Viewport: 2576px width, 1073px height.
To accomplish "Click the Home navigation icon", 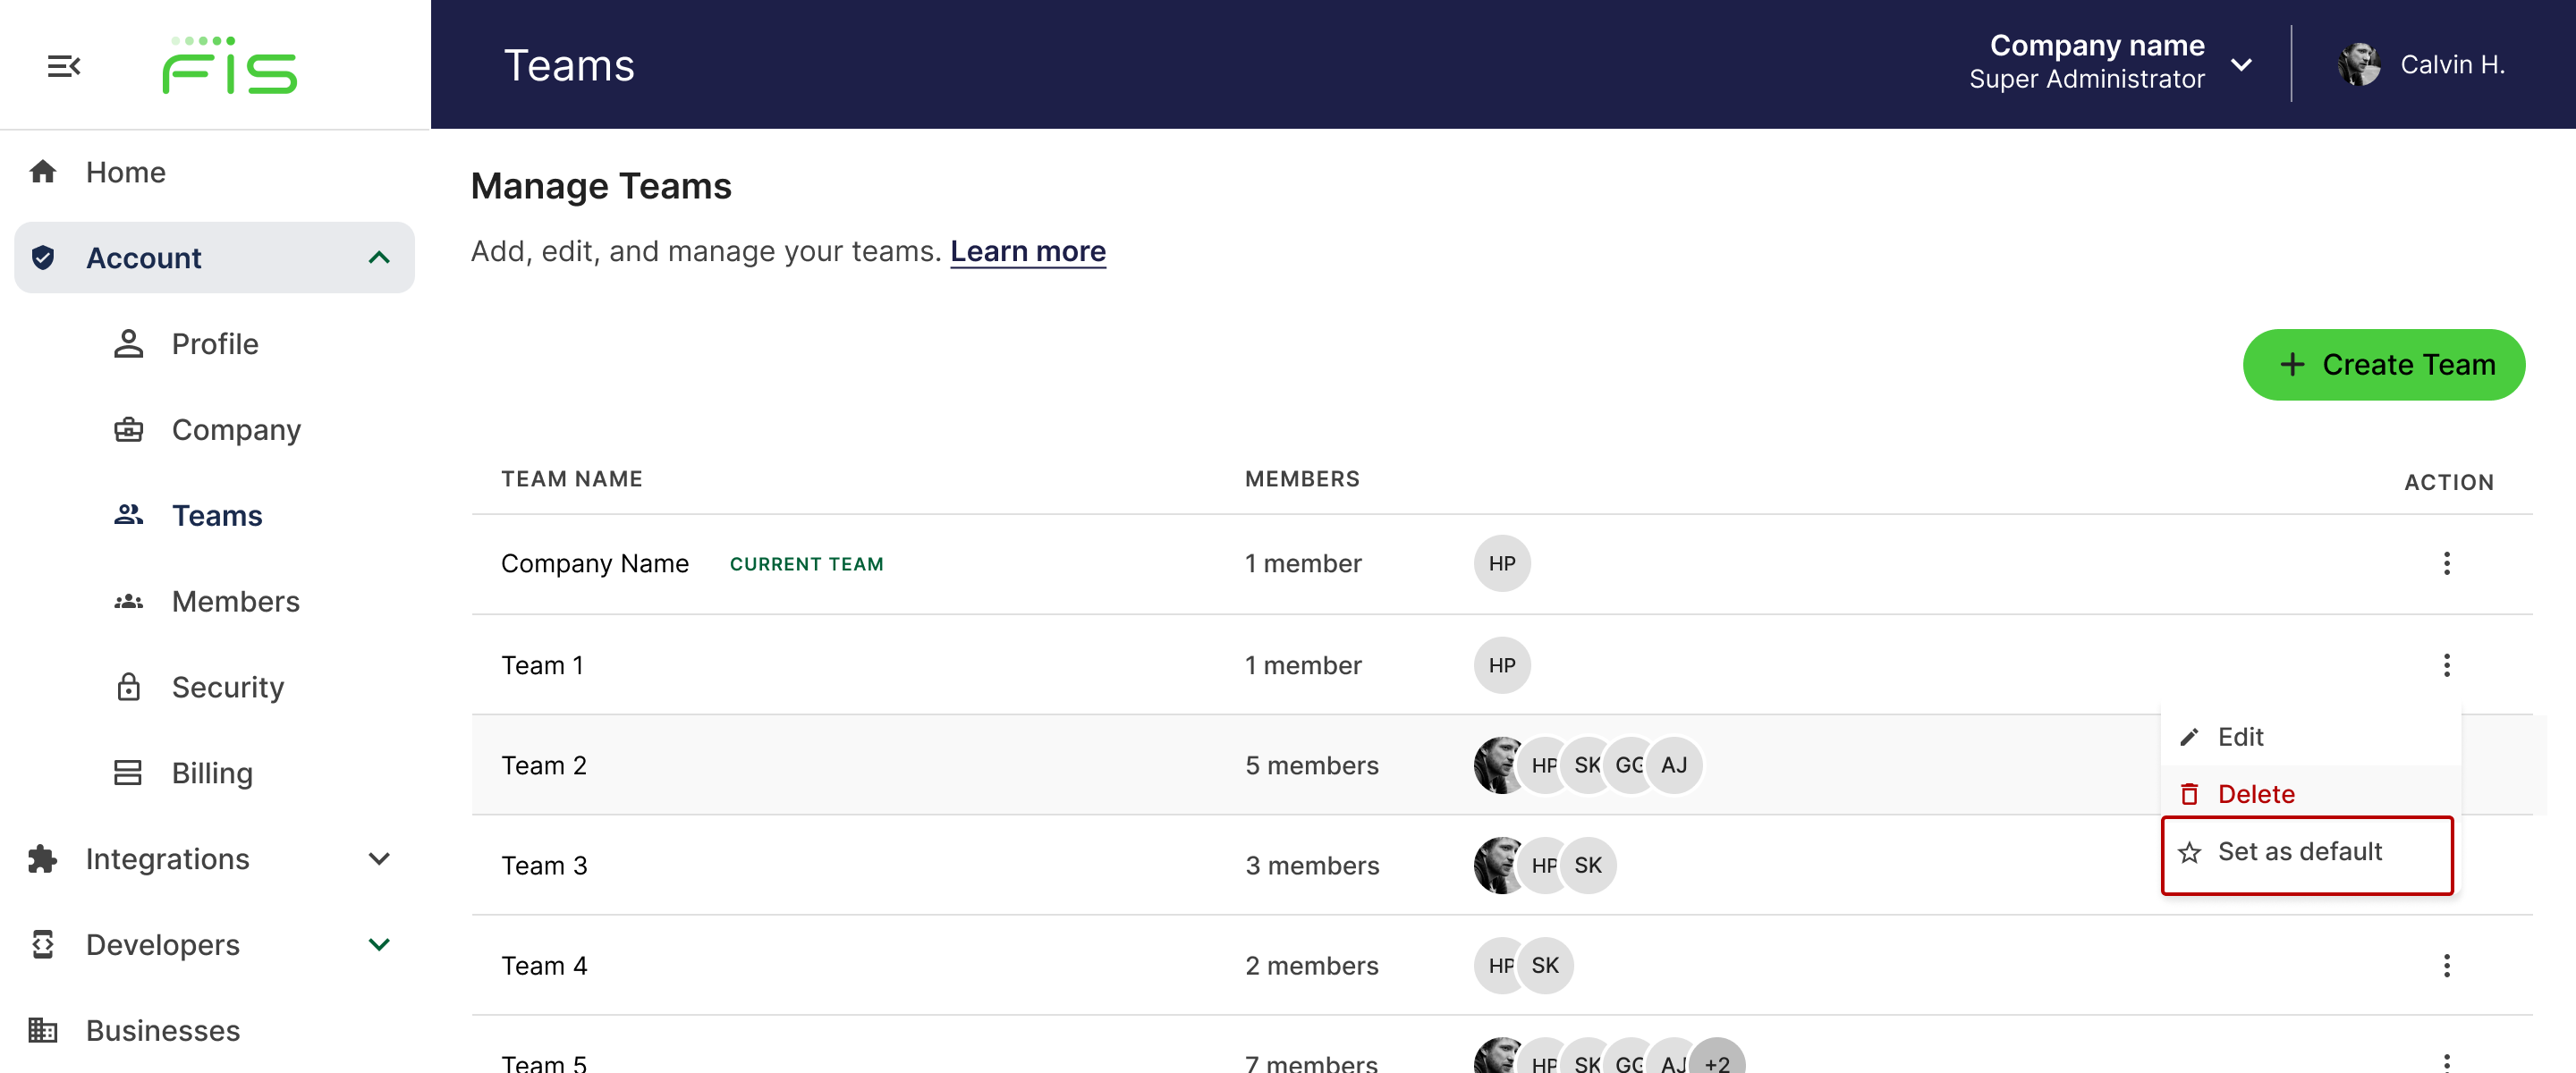I will tap(43, 171).
